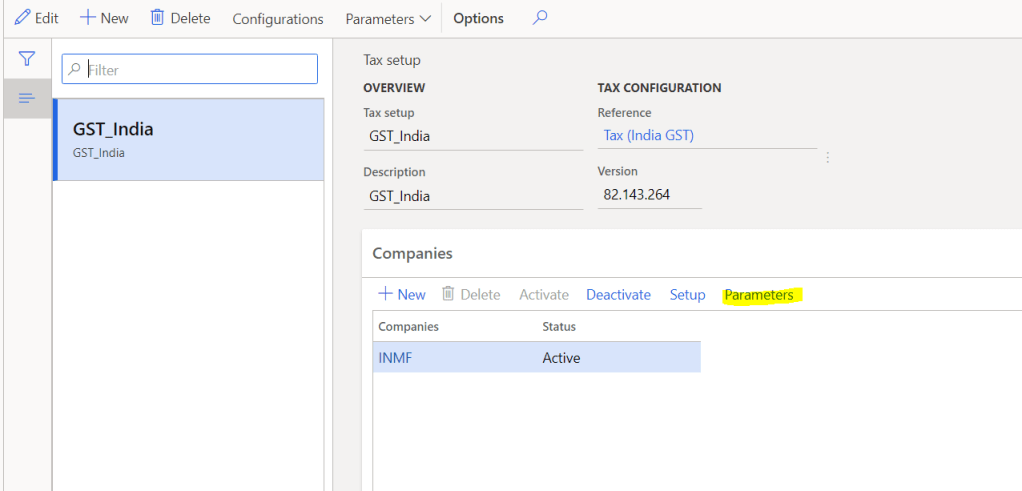Click the Edit pencil icon
Screen dimensions: 1022x491
pos(22,18)
